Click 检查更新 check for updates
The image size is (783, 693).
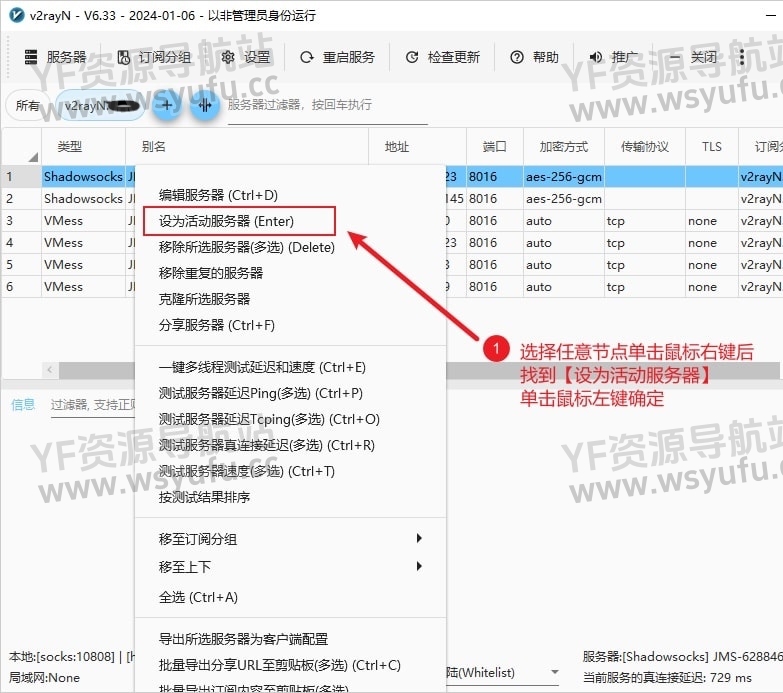click(442, 57)
